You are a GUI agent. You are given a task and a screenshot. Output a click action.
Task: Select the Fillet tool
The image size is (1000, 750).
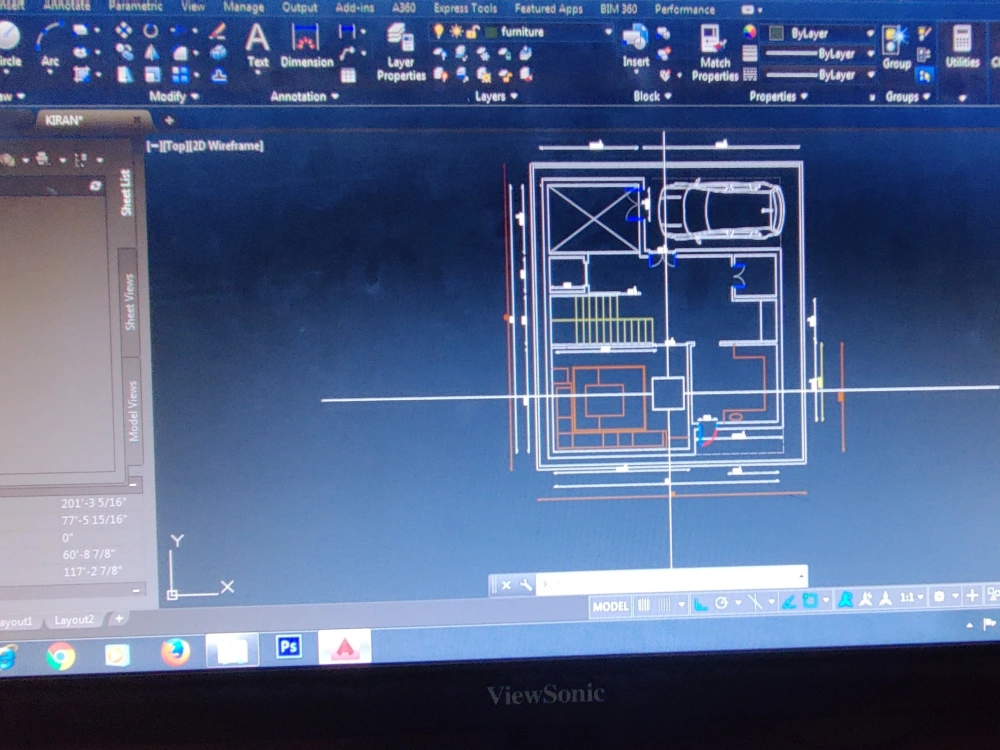[x=180, y=53]
